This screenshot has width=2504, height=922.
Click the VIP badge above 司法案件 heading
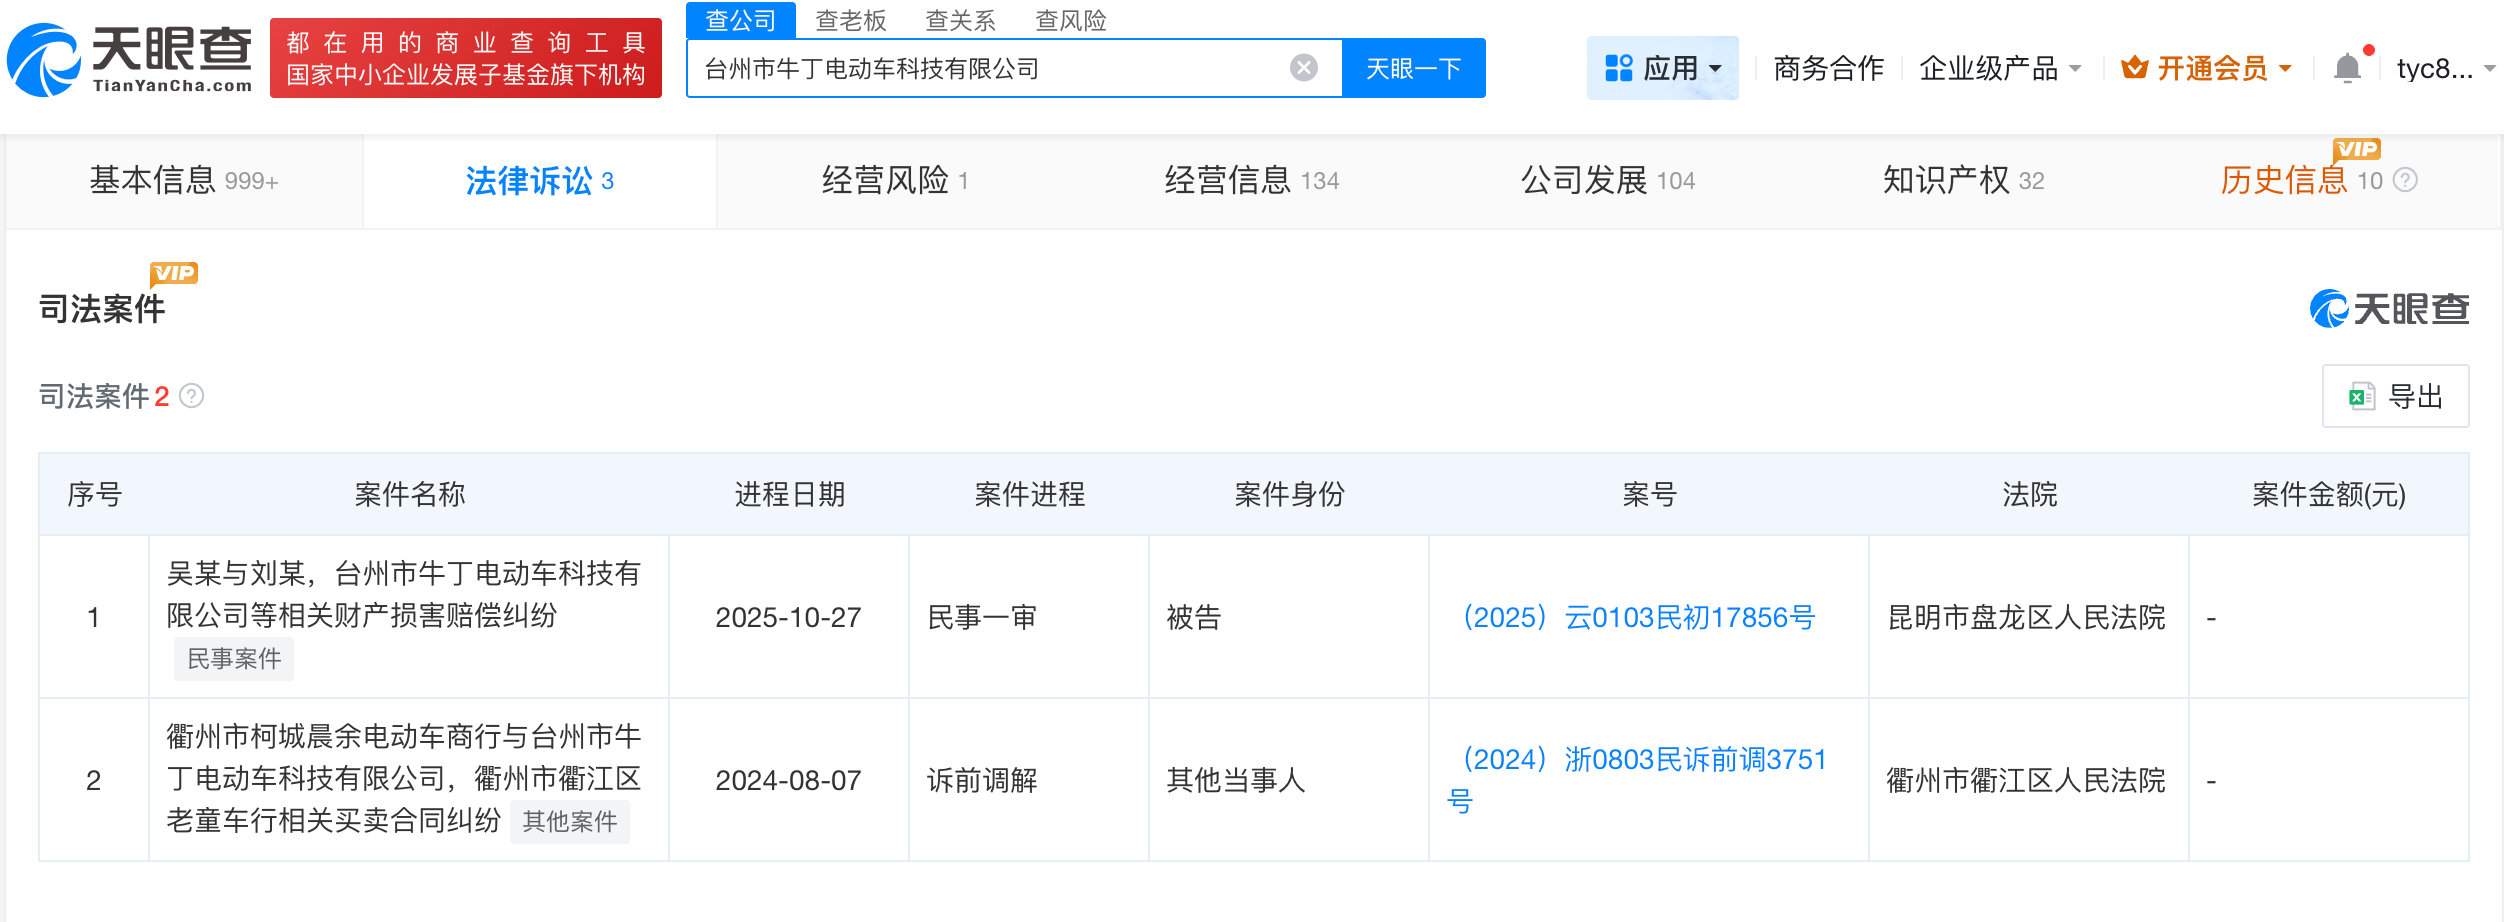click(174, 273)
